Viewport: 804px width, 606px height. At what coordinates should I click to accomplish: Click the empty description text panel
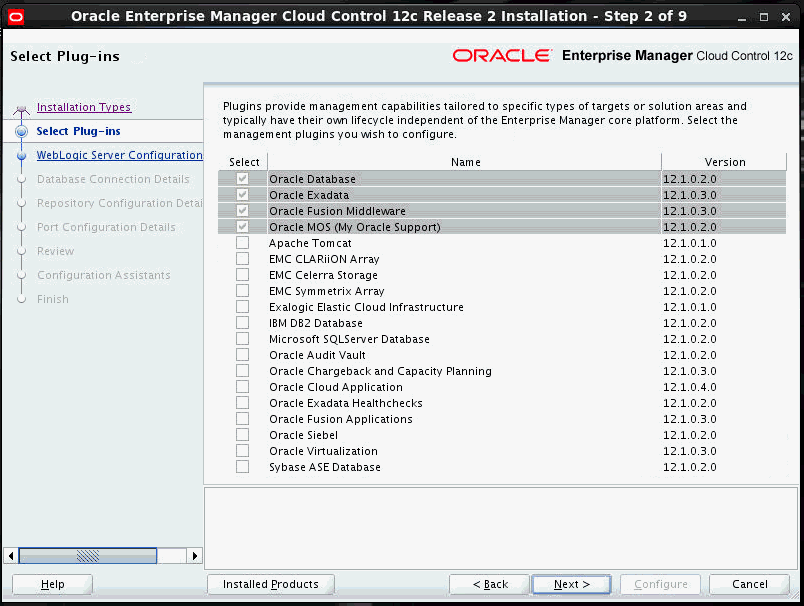tap(500, 528)
